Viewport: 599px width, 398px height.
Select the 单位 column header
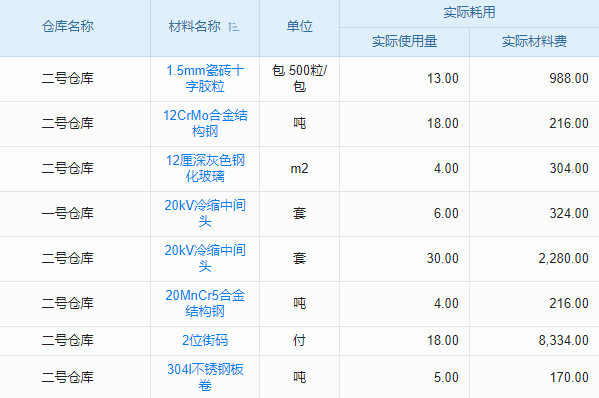click(x=300, y=26)
